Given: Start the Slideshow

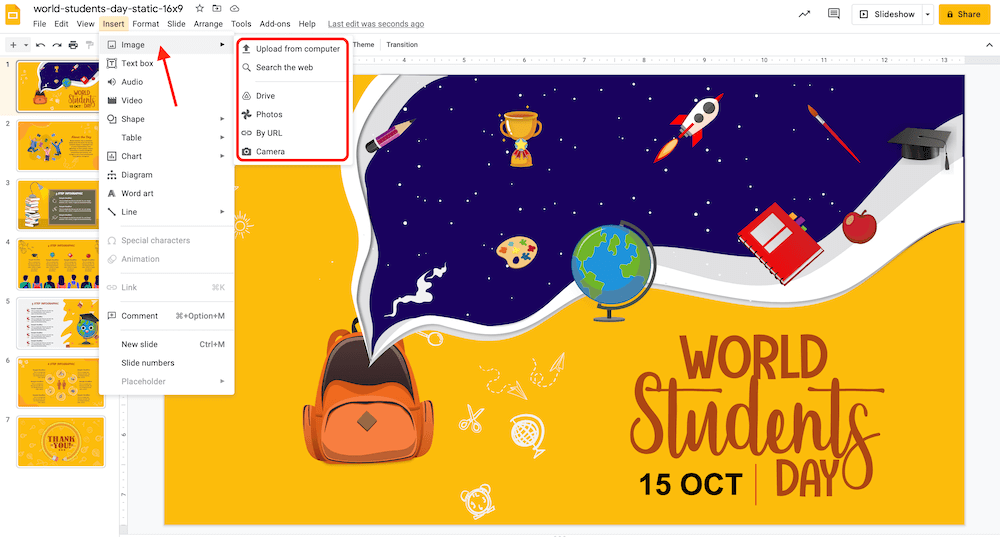Looking at the screenshot, I should (x=886, y=15).
